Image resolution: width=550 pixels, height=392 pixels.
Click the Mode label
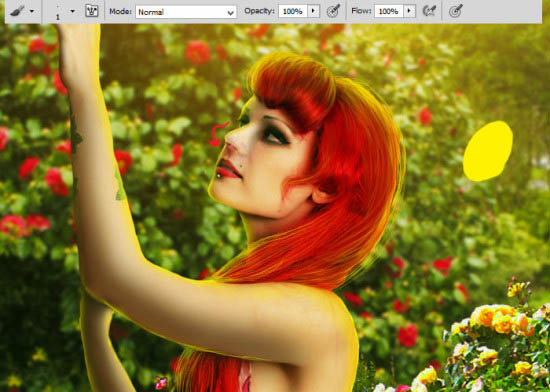coord(120,12)
